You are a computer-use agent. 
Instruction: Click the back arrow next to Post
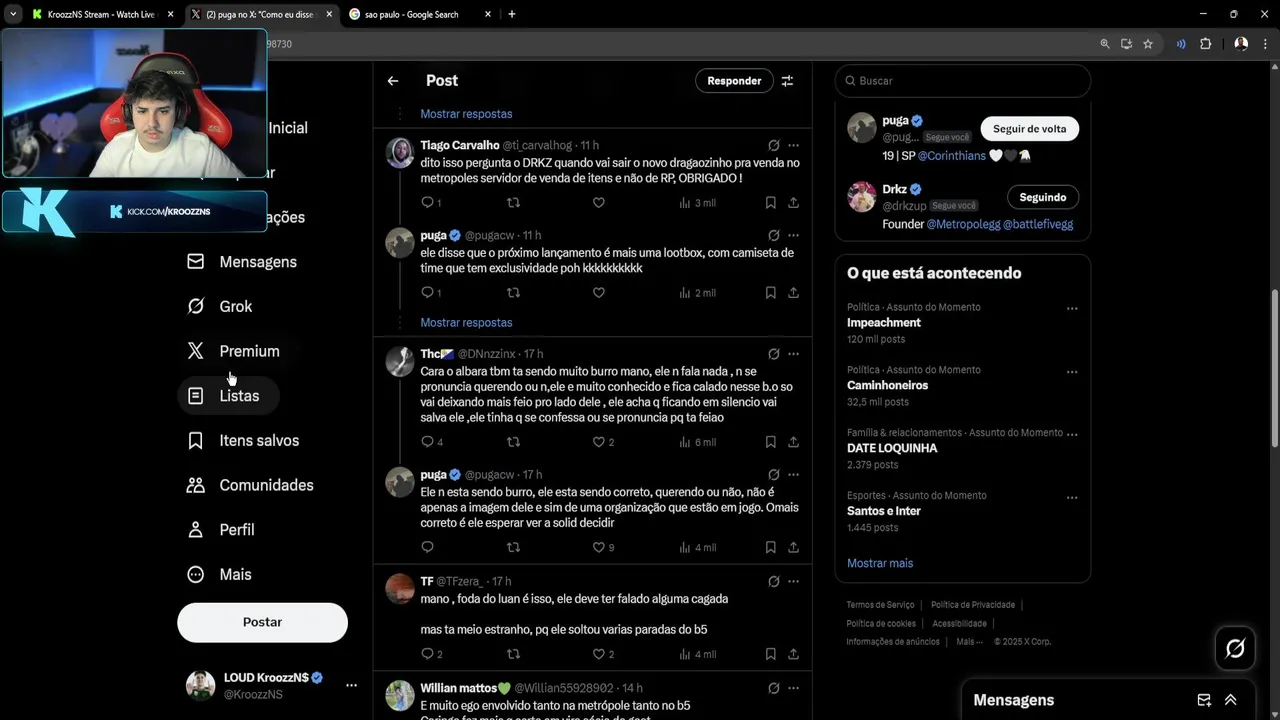pos(393,81)
